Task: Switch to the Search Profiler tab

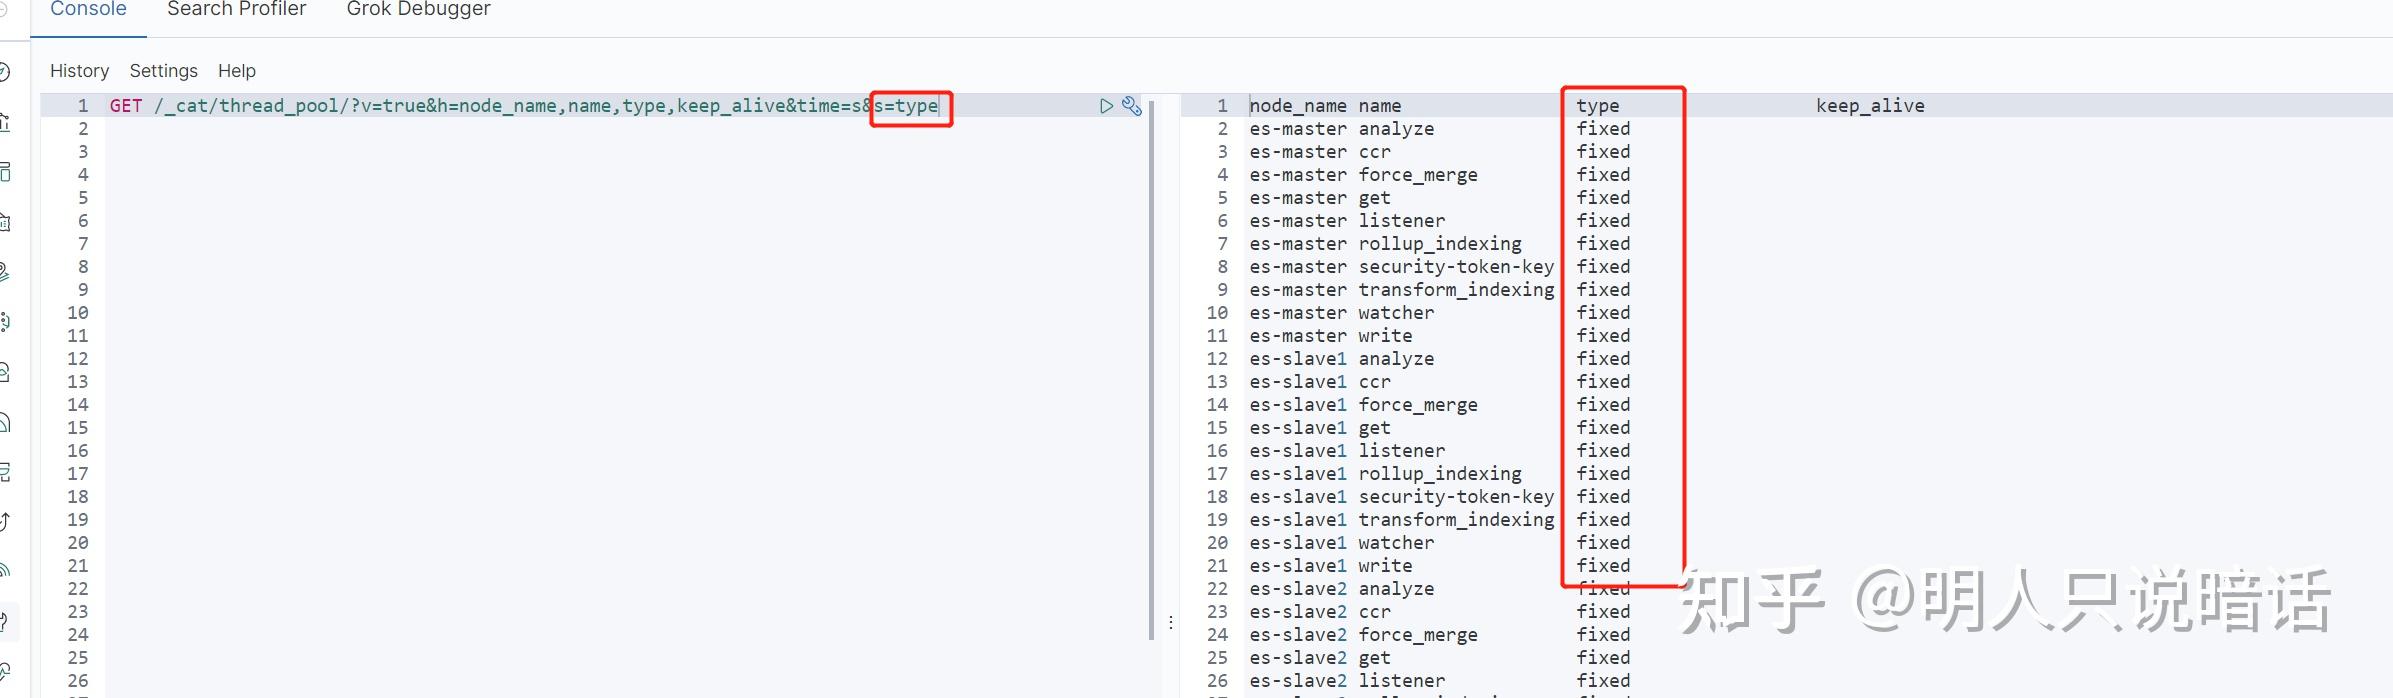Action: 236,10
